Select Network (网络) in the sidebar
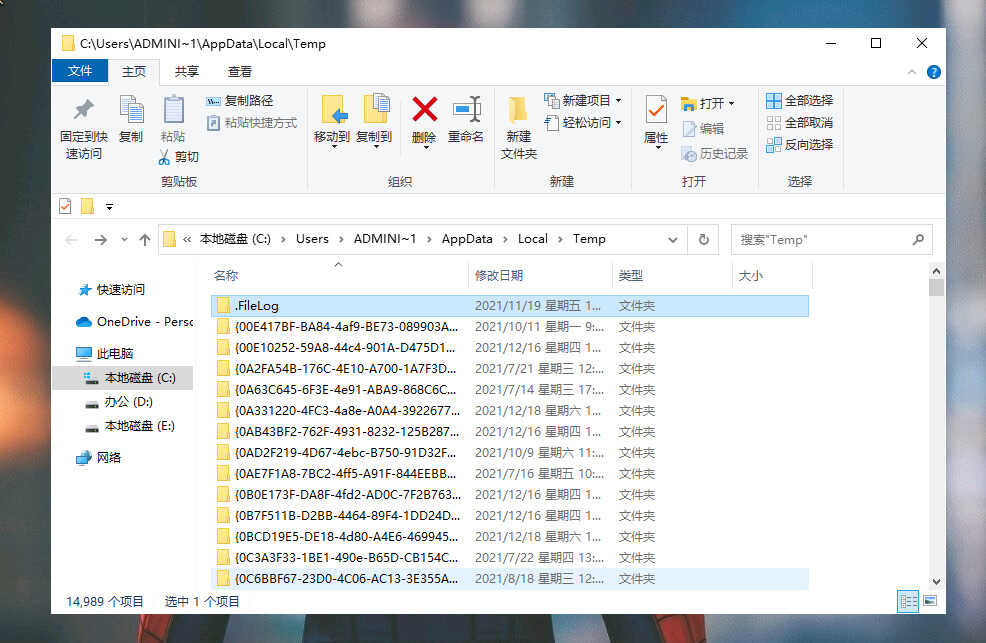This screenshot has width=986, height=643. pyautogui.click(x=99, y=458)
